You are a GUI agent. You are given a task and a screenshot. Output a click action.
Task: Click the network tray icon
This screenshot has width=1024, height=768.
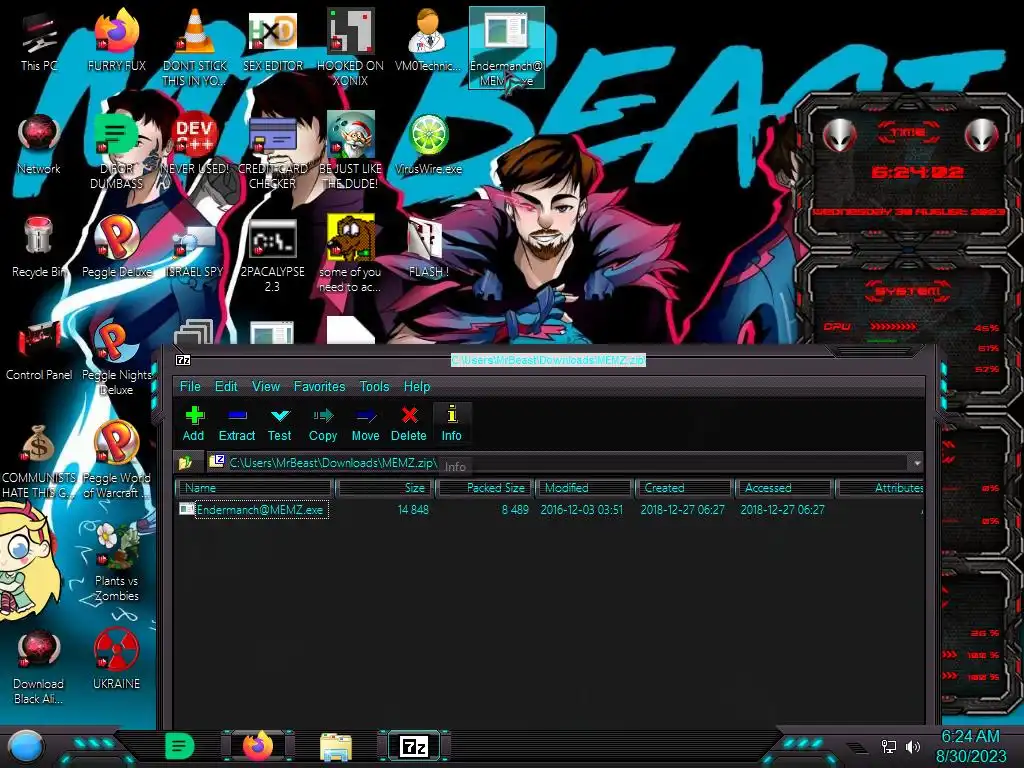click(x=889, y=746)
